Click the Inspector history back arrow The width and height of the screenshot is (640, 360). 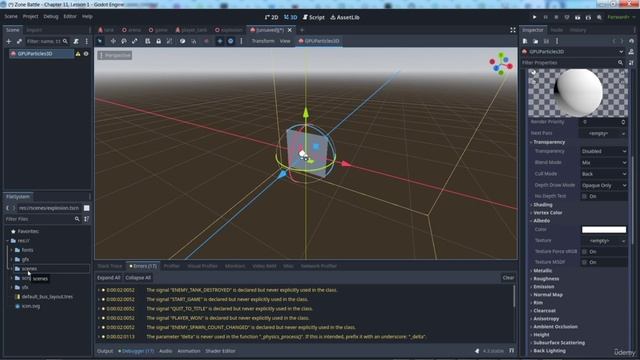point(613,41)
